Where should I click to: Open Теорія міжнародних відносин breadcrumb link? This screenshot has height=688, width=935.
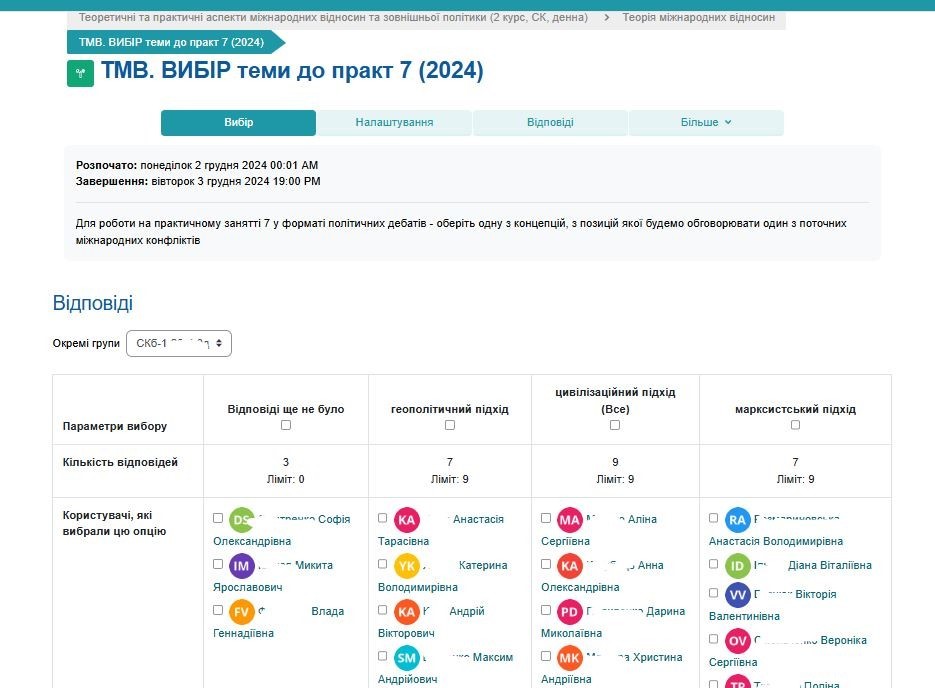point(698,18)
